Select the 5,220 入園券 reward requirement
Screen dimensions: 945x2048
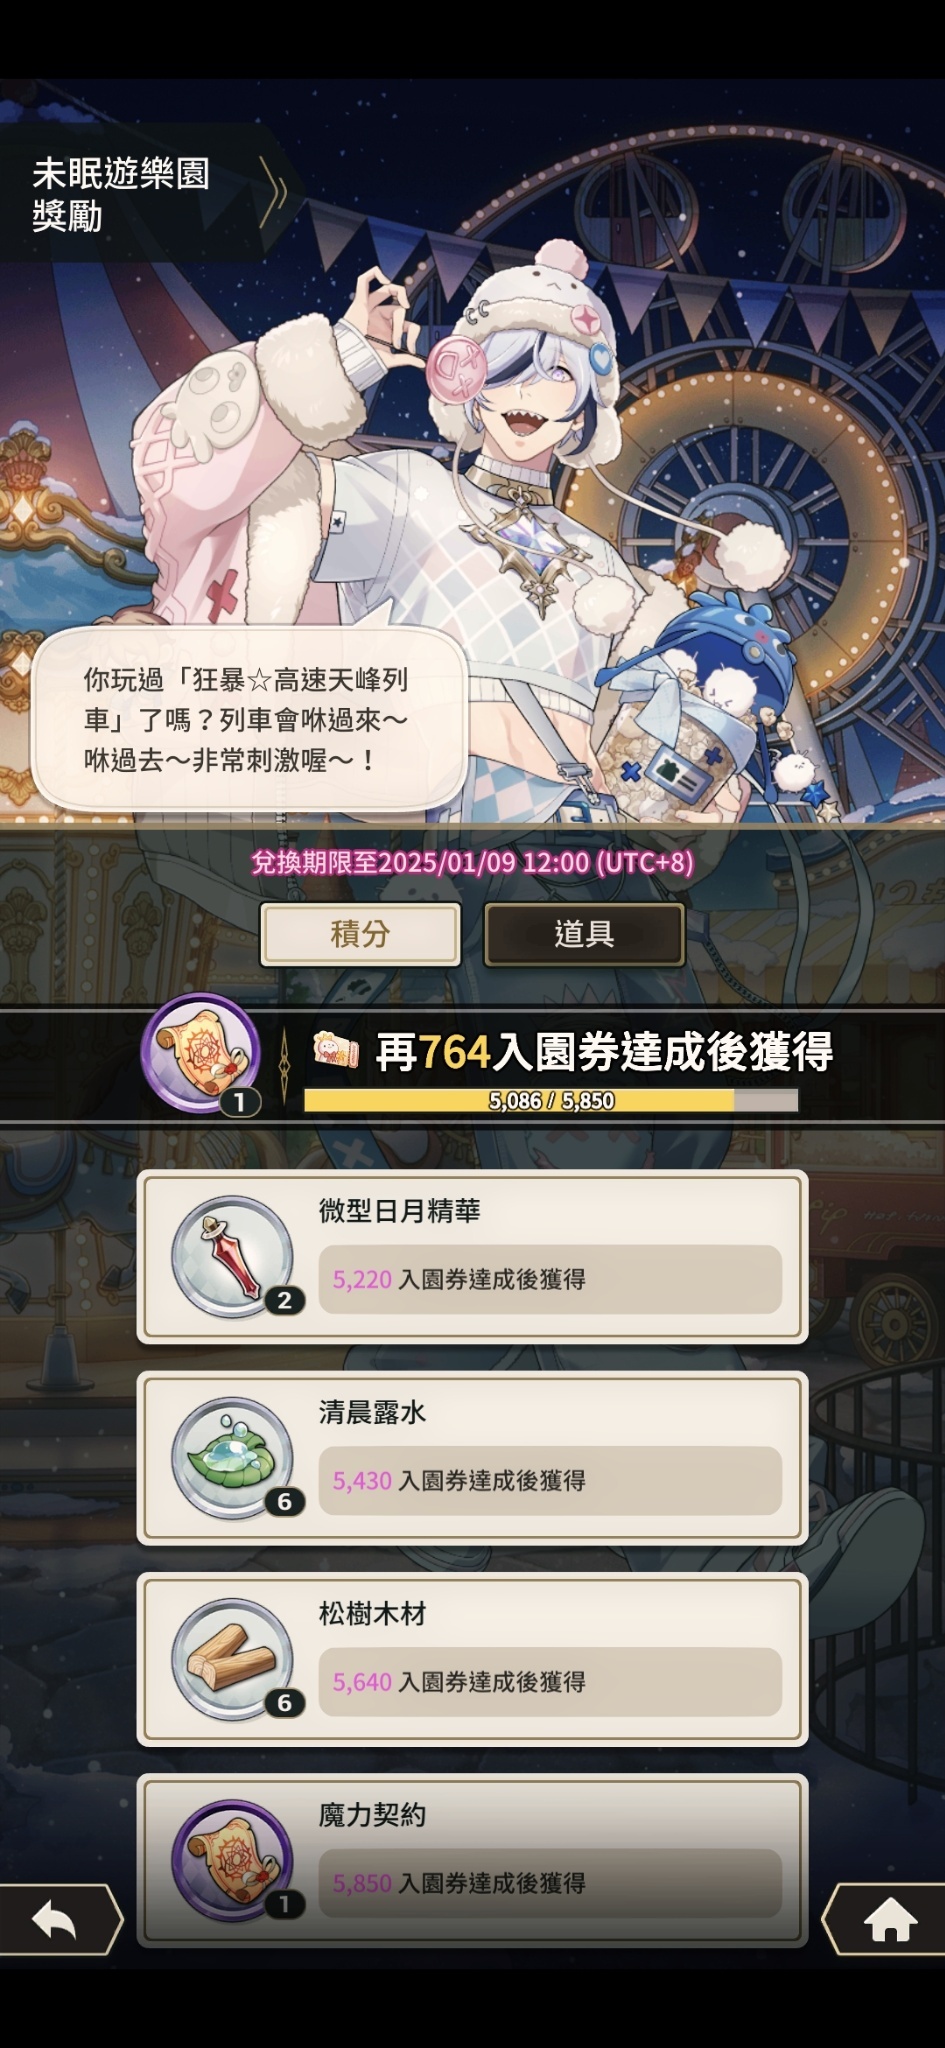coord(550,1279)
